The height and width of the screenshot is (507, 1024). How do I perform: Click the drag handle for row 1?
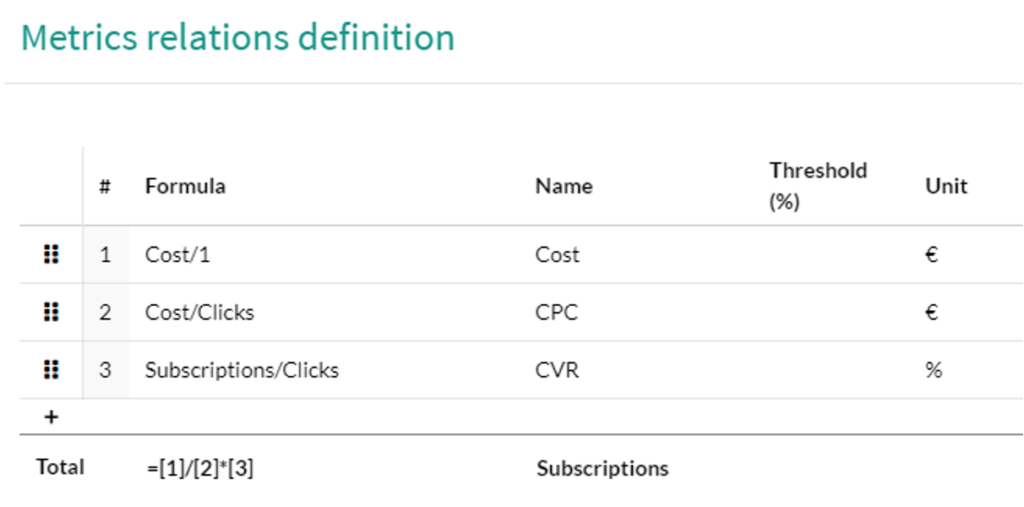point(51,254)
